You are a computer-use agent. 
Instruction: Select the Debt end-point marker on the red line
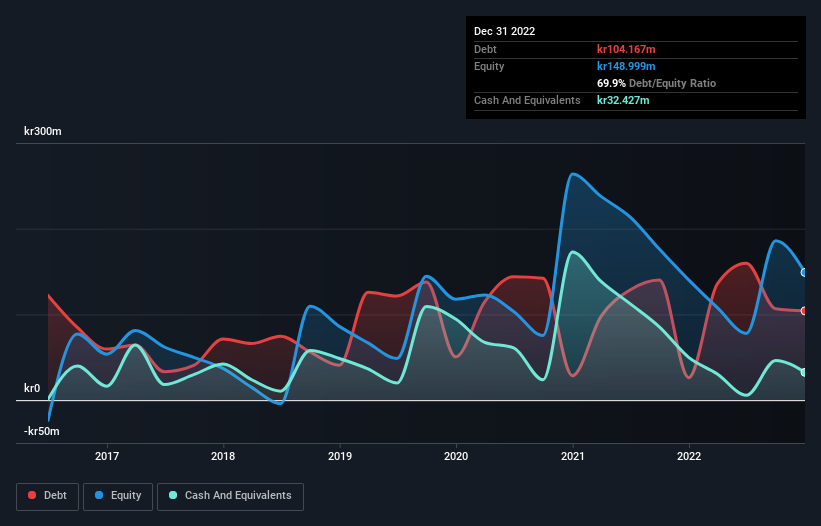(x=804, y=311)
